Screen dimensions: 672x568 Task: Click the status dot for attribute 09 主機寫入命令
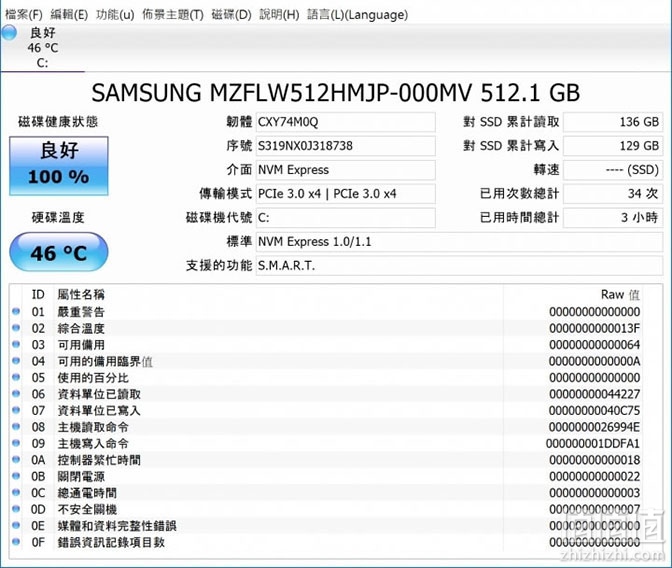coord(16,443)
